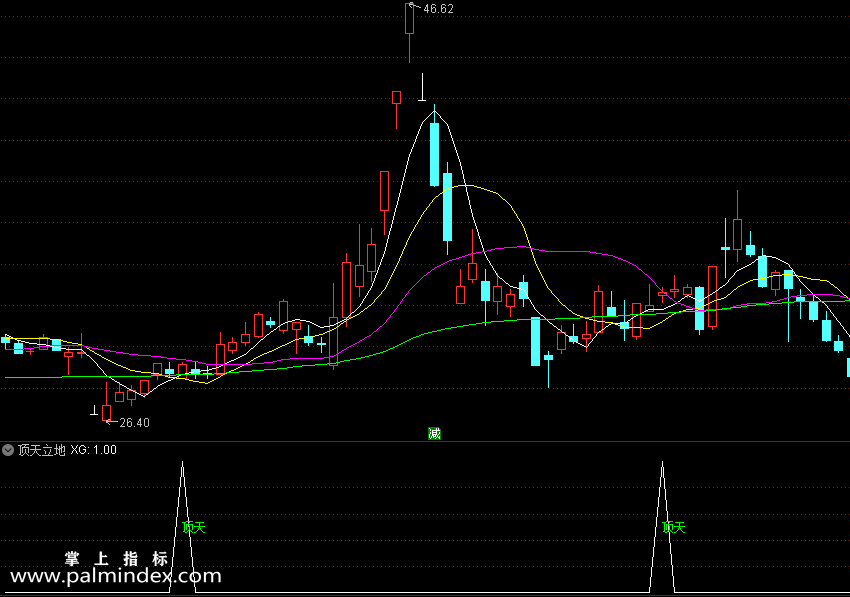The image size is (850, 597).
Task: Collapse the 顶天立地 indicator panel chevron
Action: (8, 450)
